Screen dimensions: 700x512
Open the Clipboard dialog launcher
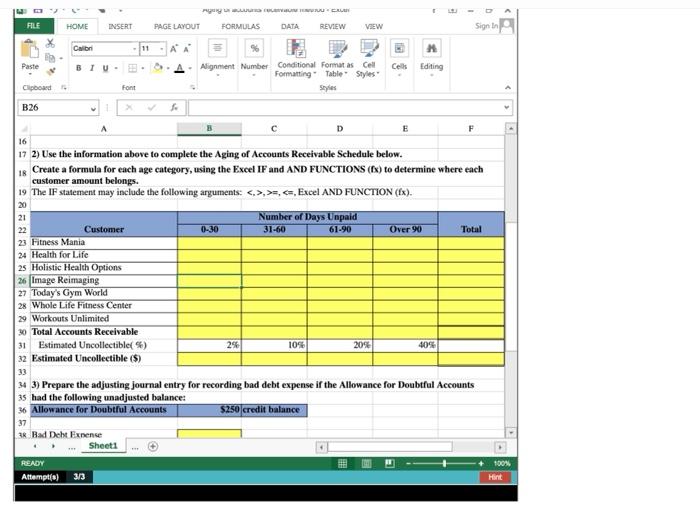click(x=64, y=87)
